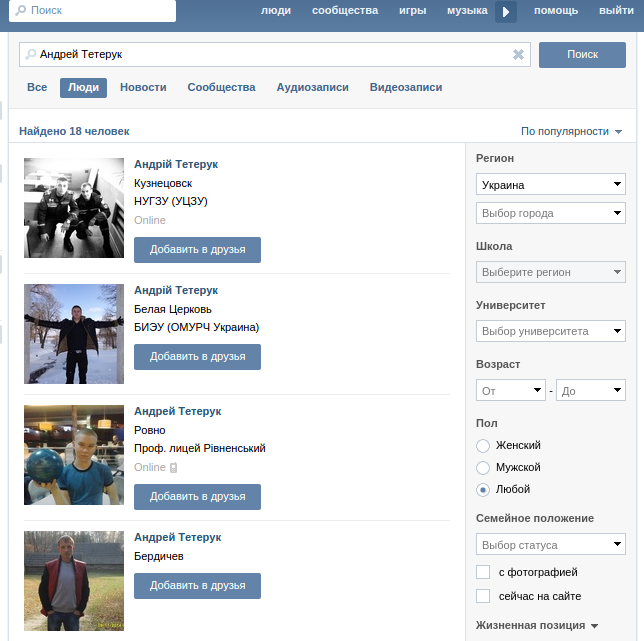The image size is (644, 641).
Task: Open profile name of Бердичев Андрей Тетерук
Action: click(x=177, y=537)
